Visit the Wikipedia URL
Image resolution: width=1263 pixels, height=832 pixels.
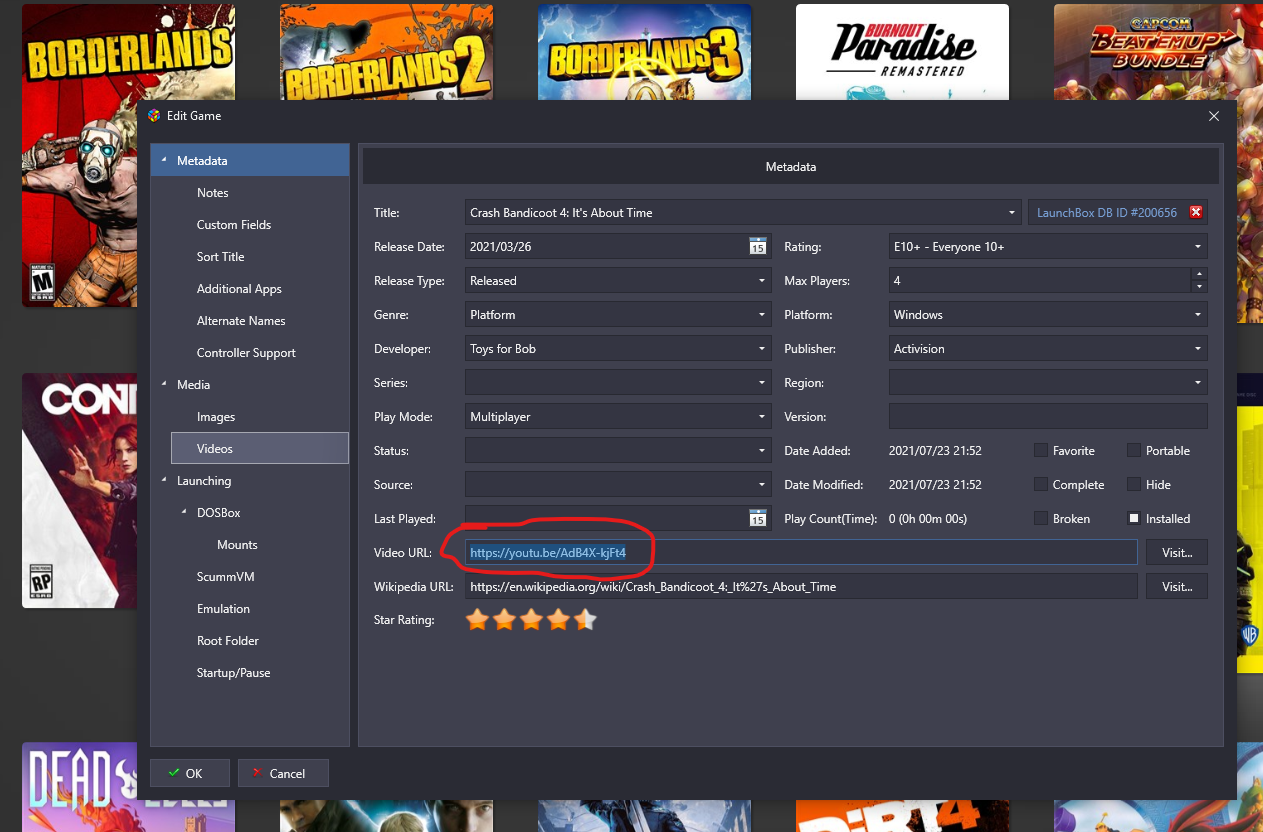click(1177, 586)
